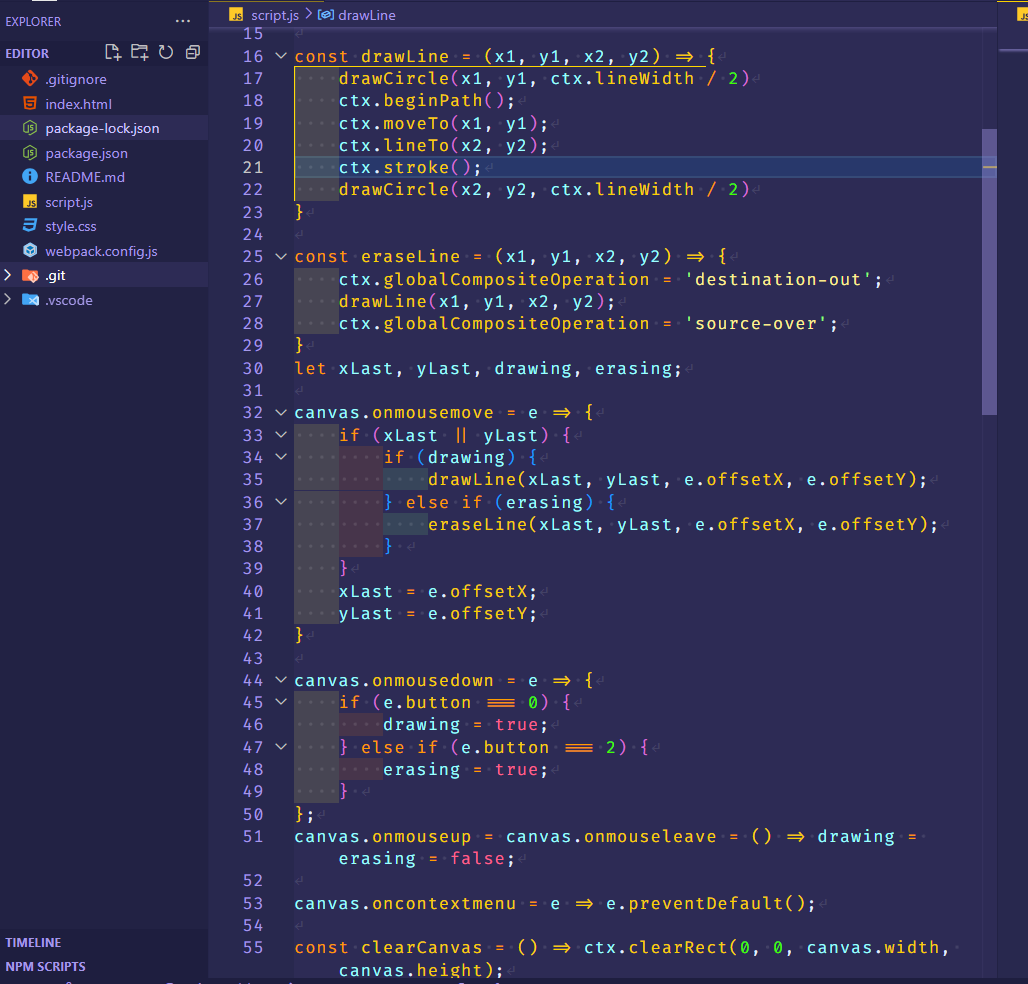Open package.json file
This screenshot has width=1028, height=984.
87,153
